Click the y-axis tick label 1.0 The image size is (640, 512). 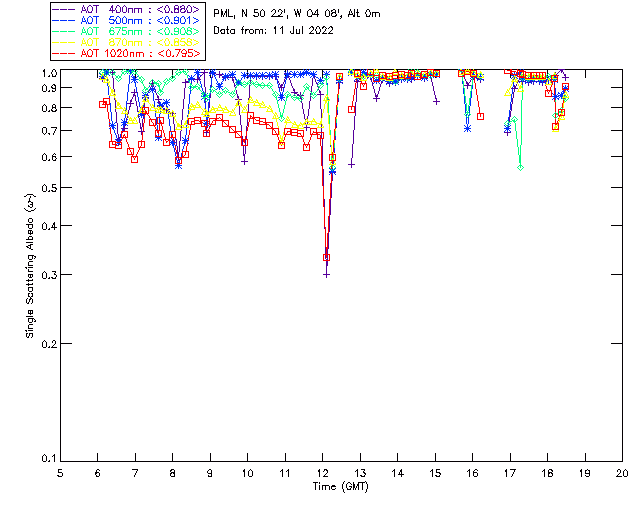[49, 73]
